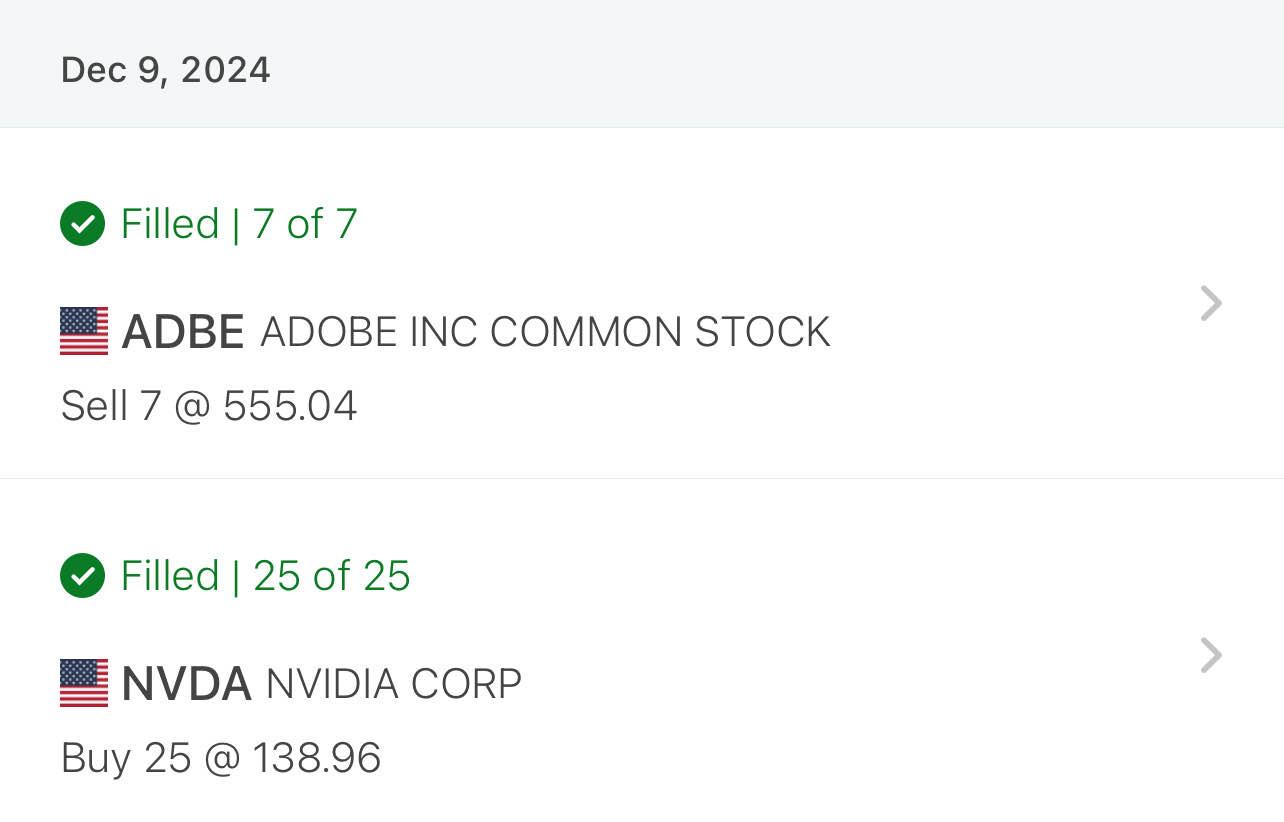
Task: Expand NVDA order details via right chevron
Action: pos(1211,656)
